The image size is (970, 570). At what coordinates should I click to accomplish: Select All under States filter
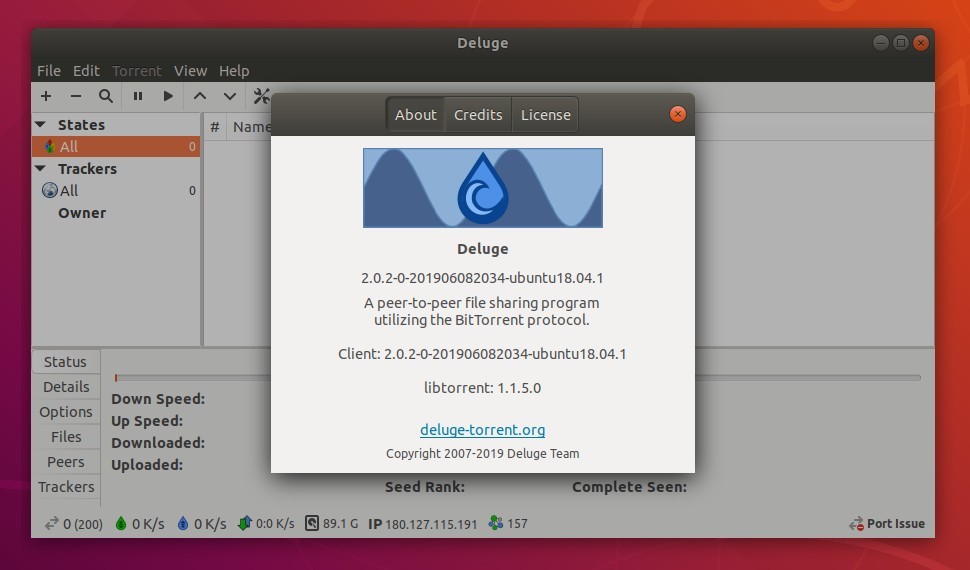pos(116,147)
